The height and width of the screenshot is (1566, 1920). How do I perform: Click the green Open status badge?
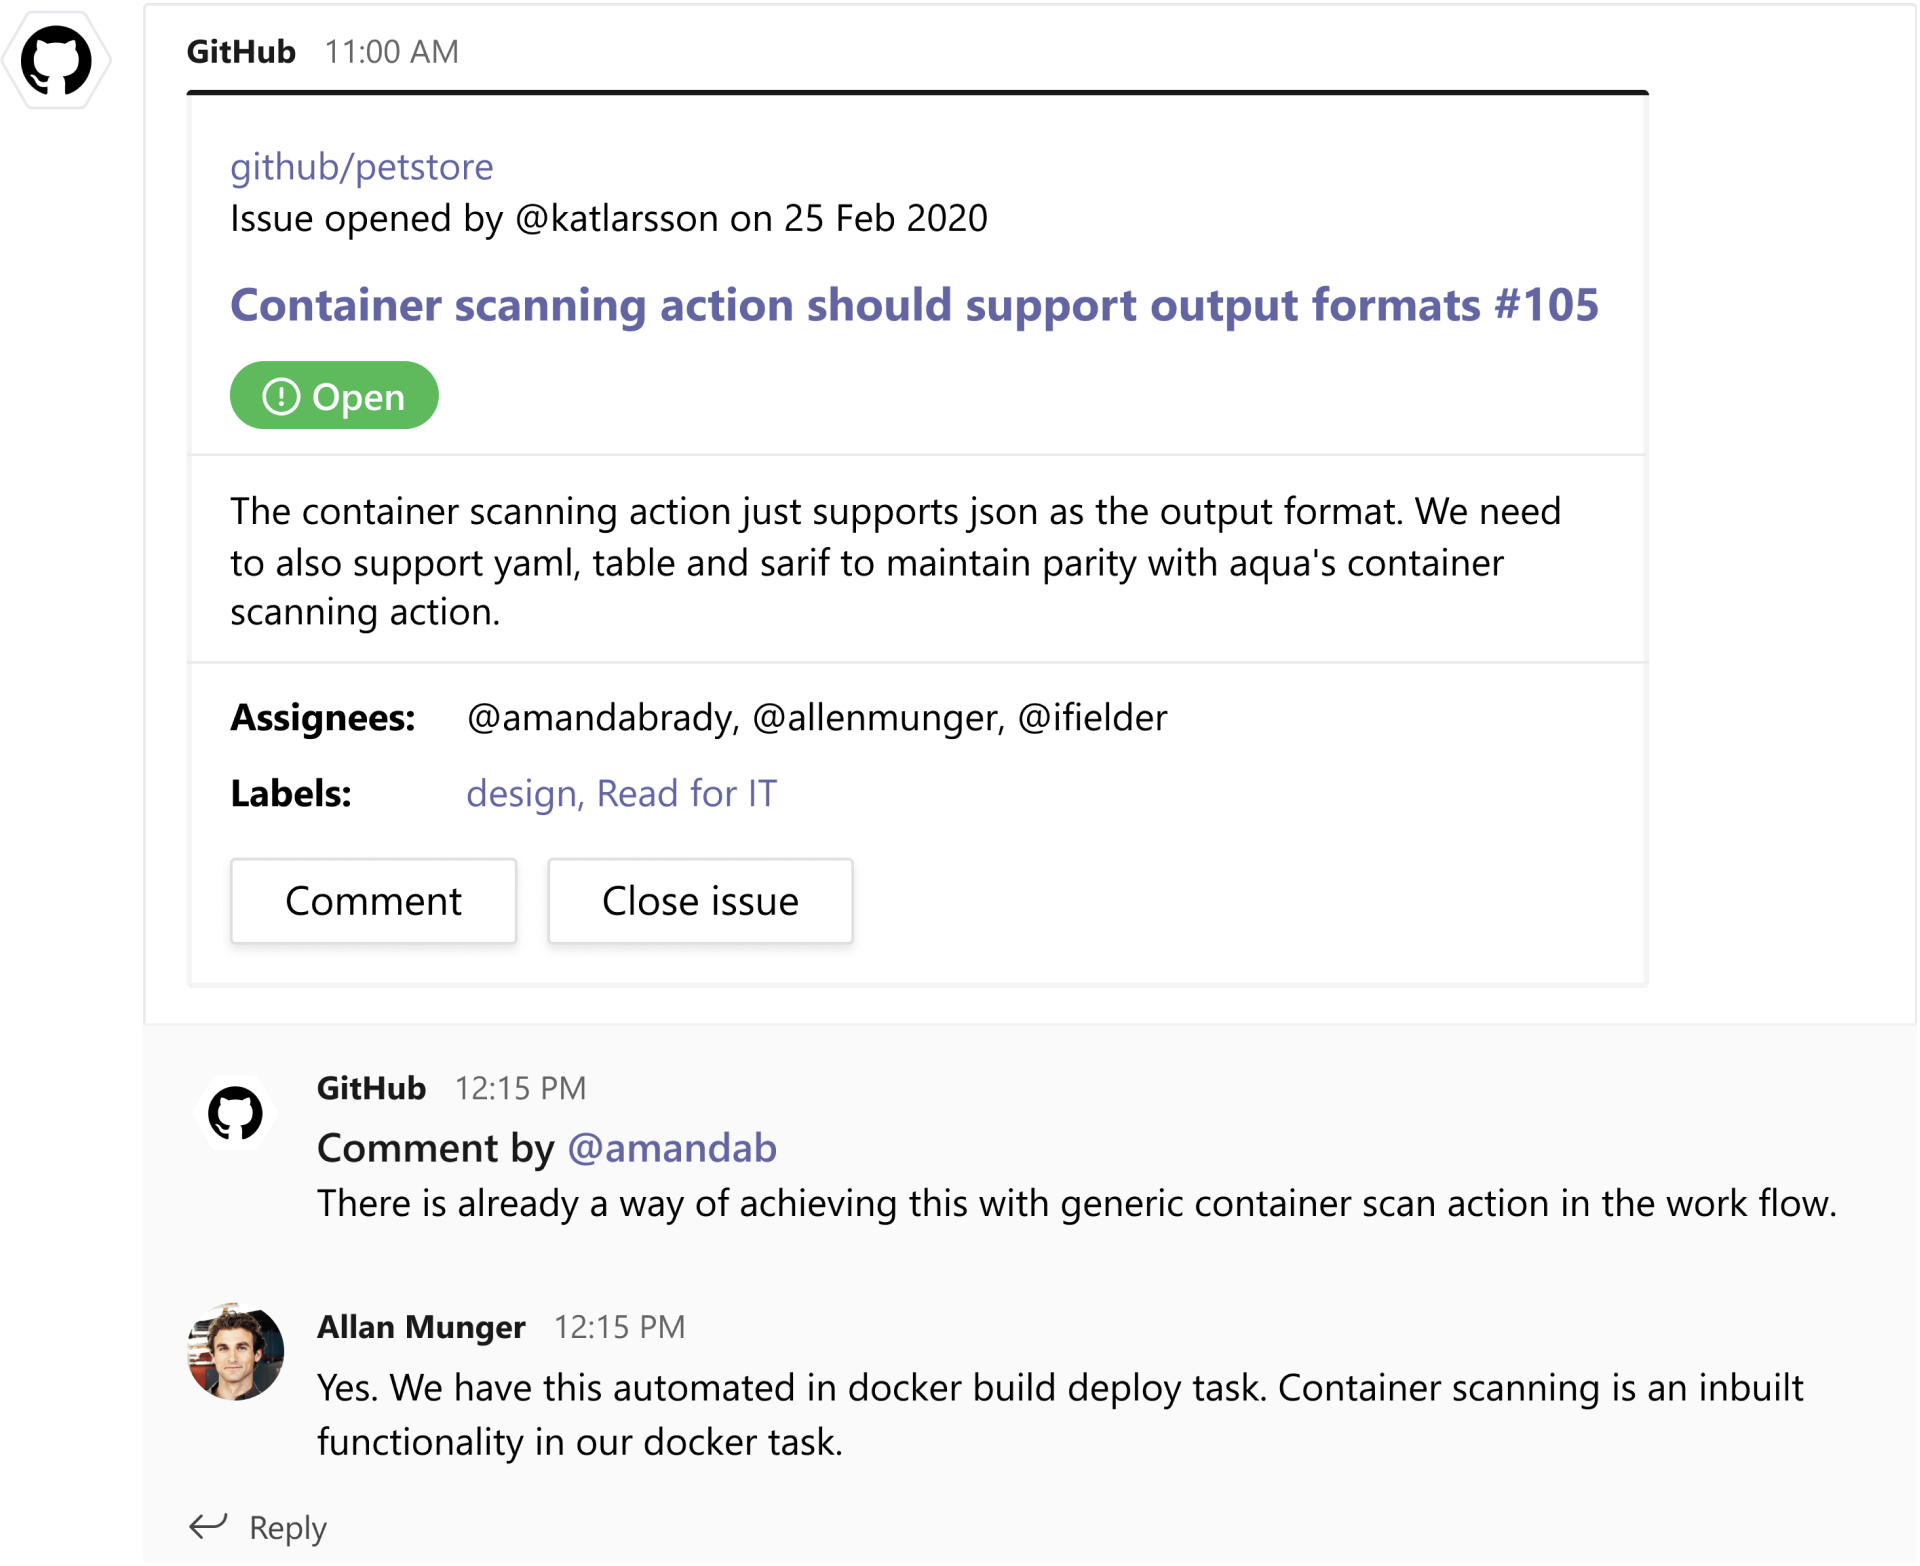(334, 395)
